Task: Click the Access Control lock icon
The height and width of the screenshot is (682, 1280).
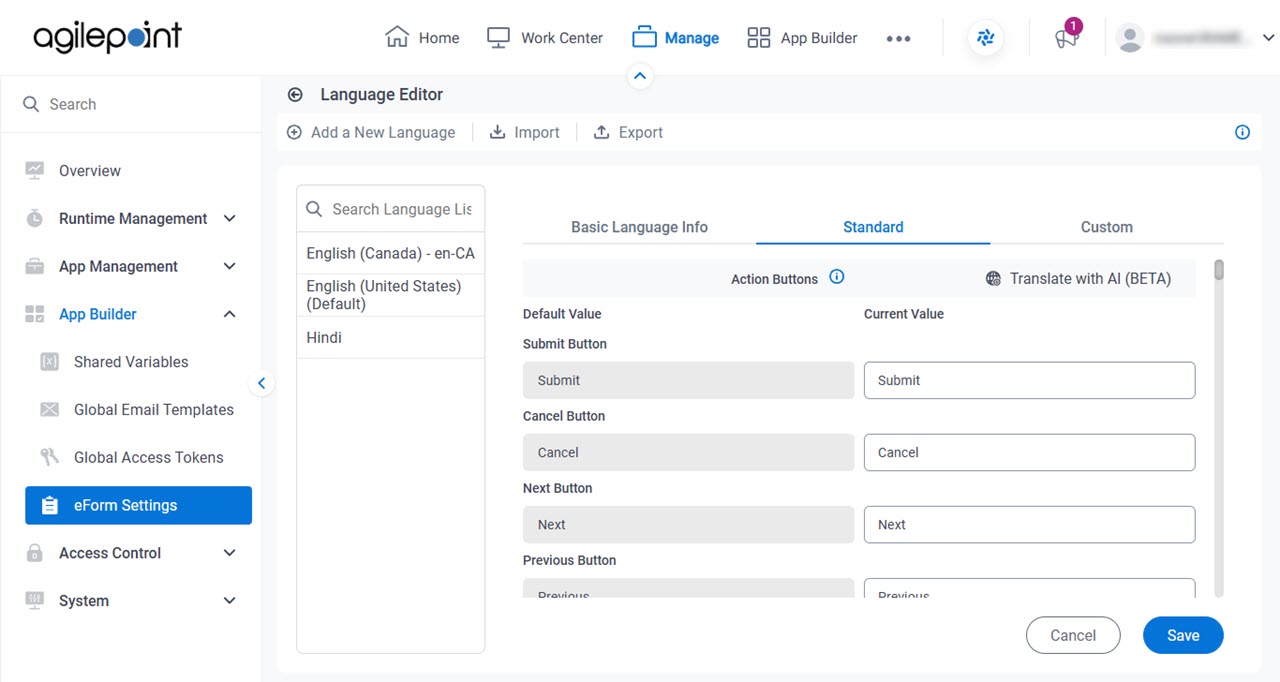Action: point(35,553)
